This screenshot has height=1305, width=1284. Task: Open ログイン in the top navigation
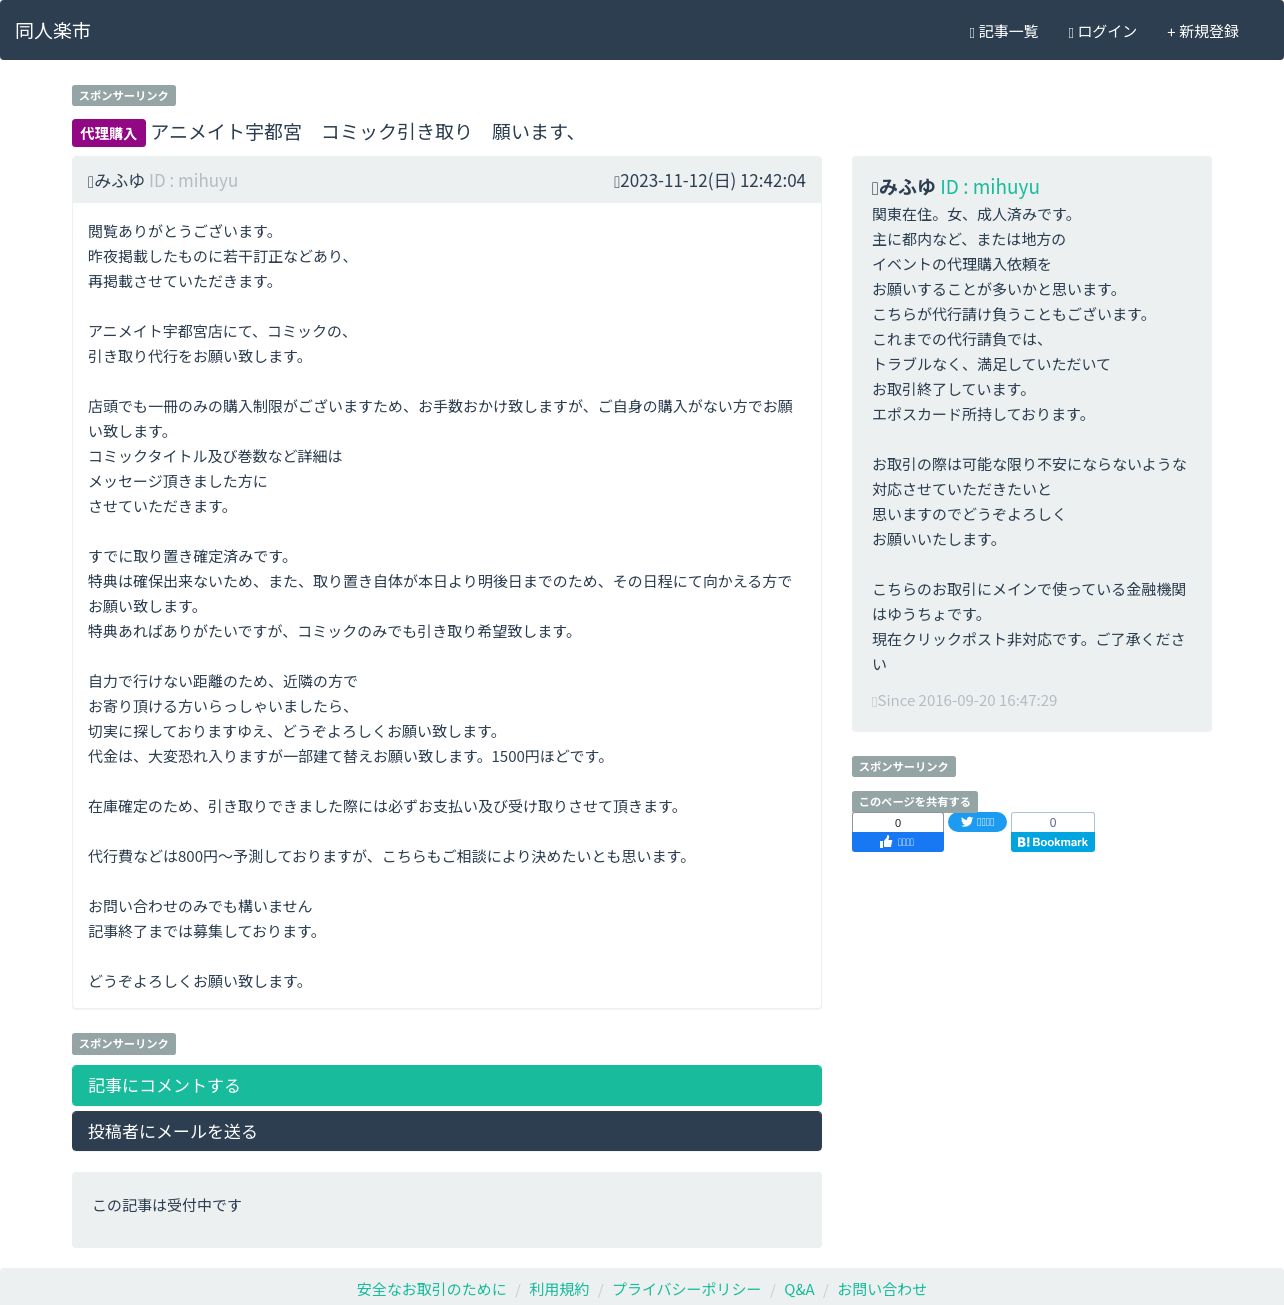click(x=1102, y=32)
